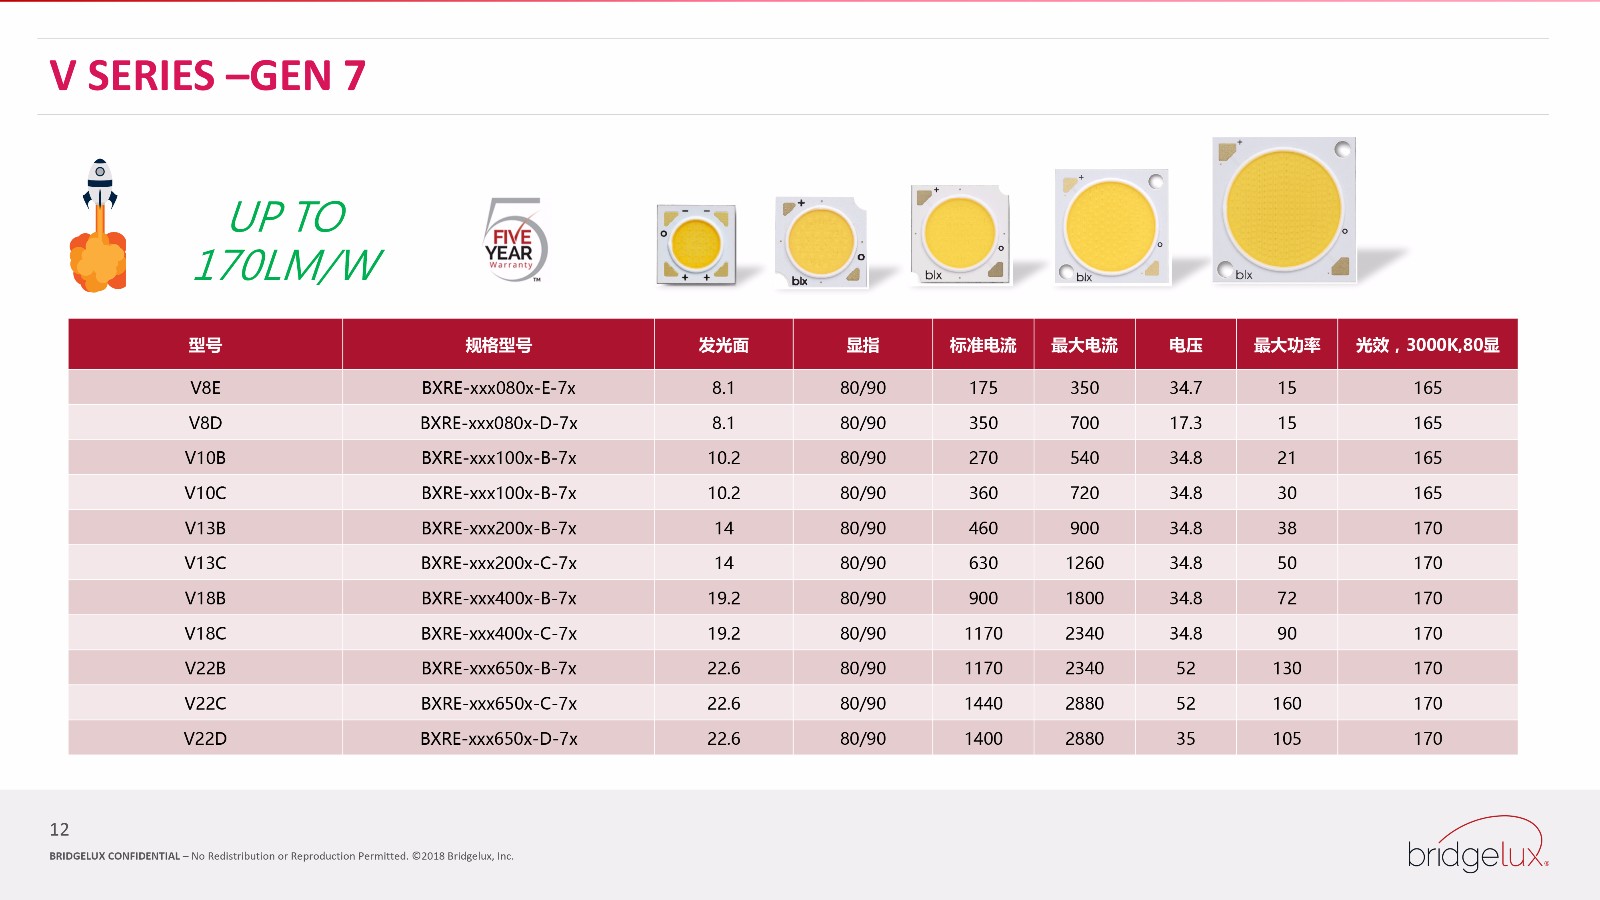Click part number BXRE-xxx650x-B-7x
1600x900 pixels.
coord(498,668)
